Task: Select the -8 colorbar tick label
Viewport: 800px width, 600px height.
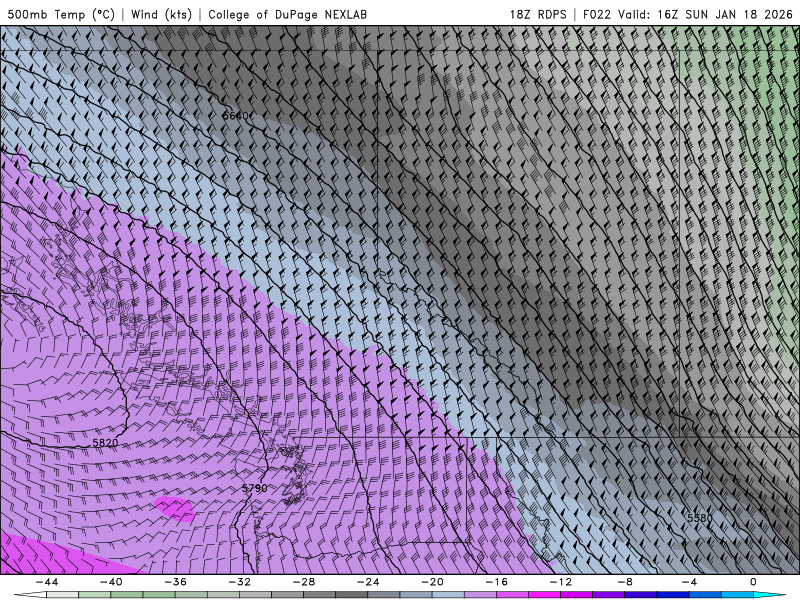Action: click(625, 582)
